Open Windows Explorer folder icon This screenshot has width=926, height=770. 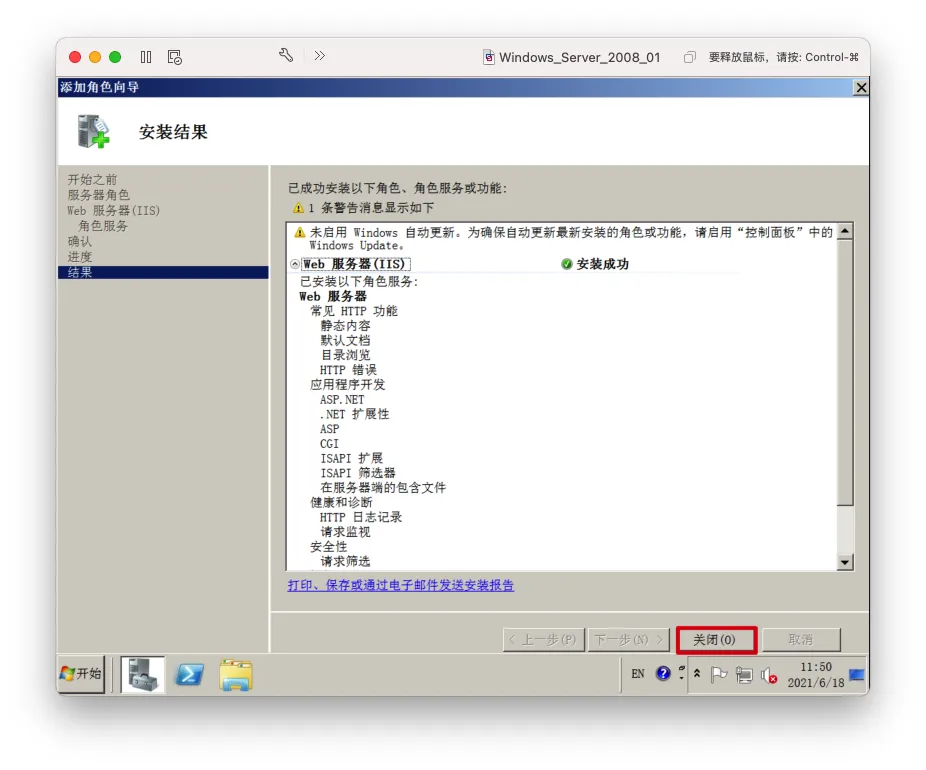point(236,675)
